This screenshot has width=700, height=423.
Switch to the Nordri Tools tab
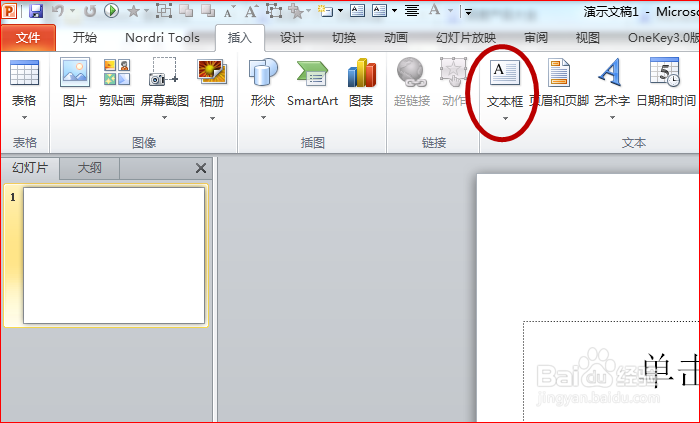162,38
